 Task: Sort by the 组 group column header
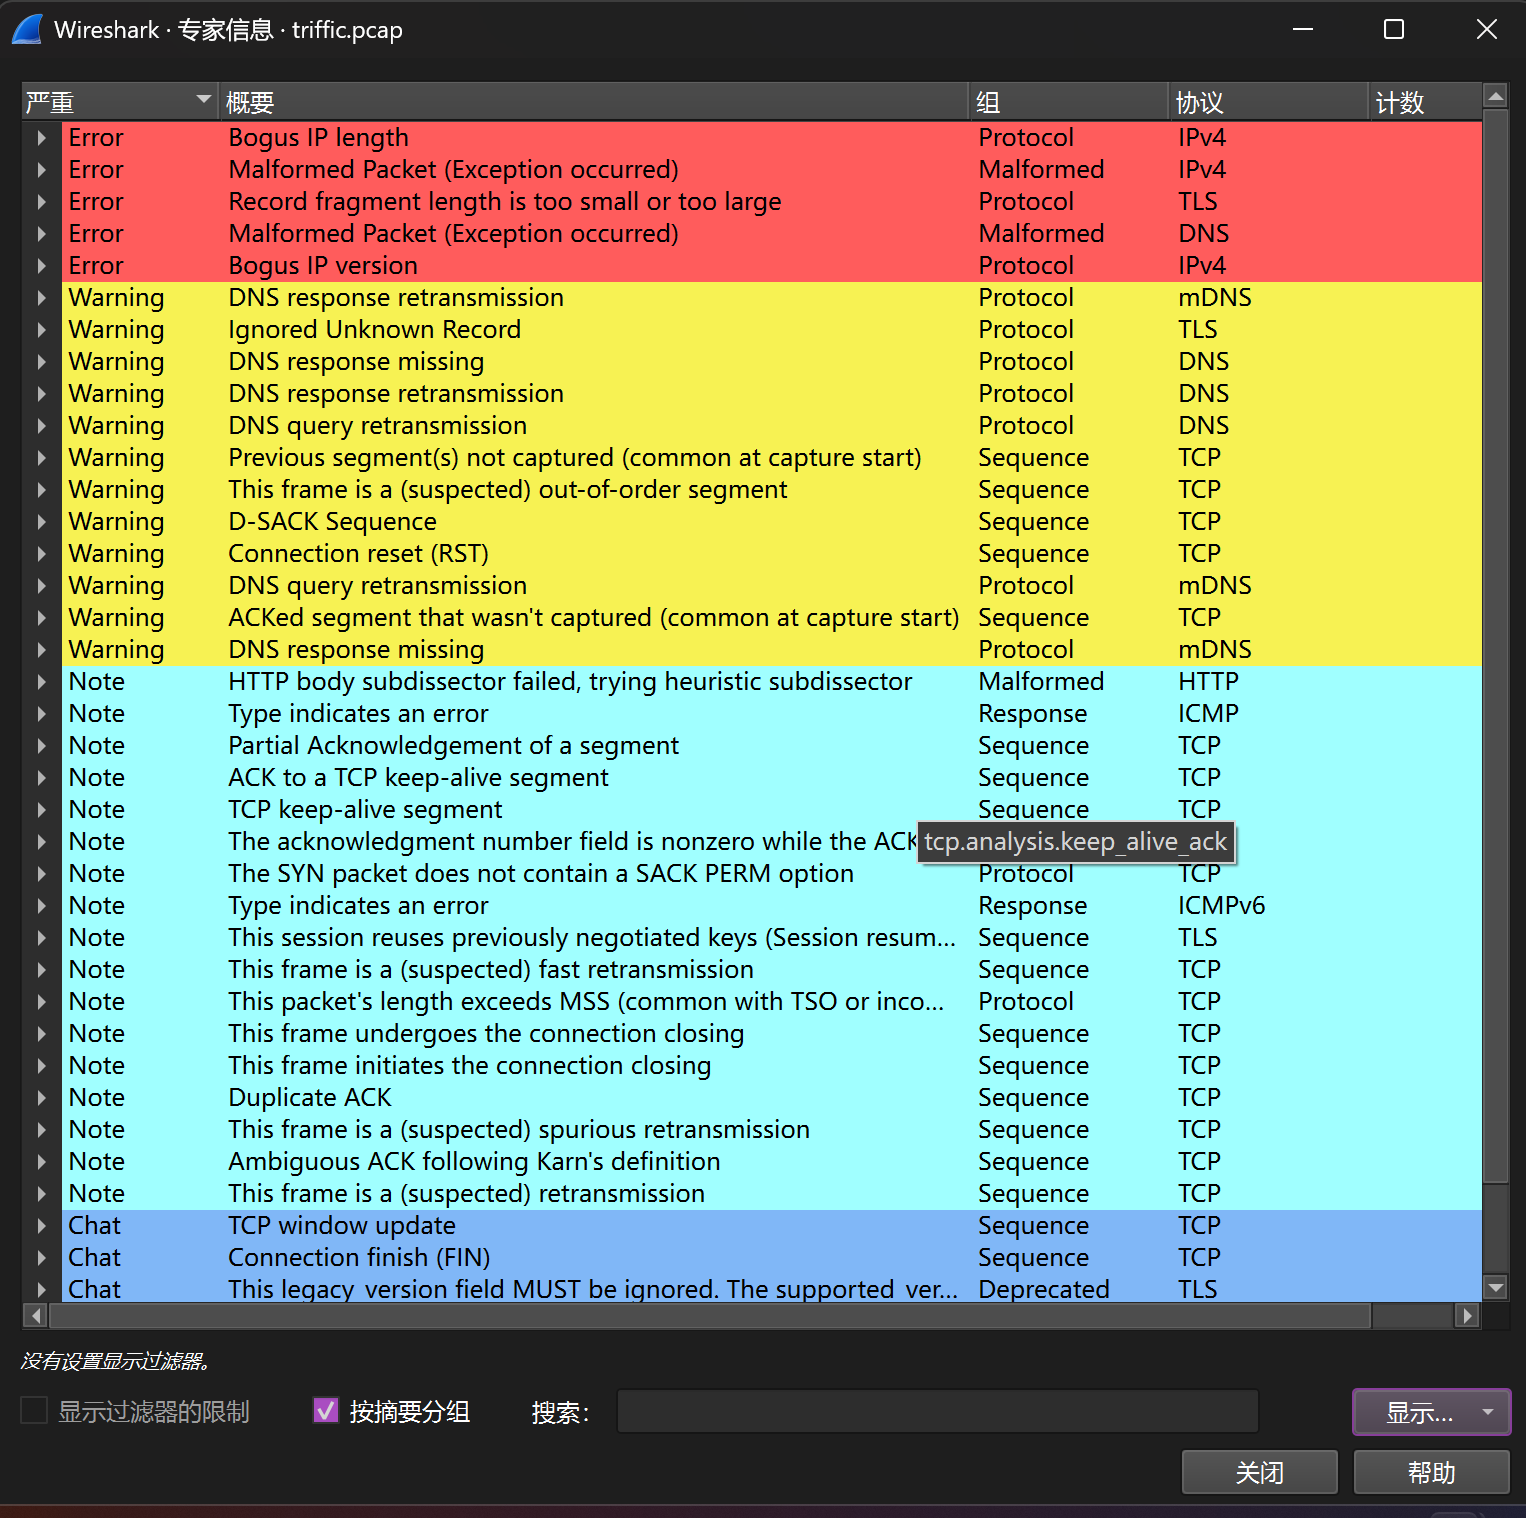point(1068,102)
